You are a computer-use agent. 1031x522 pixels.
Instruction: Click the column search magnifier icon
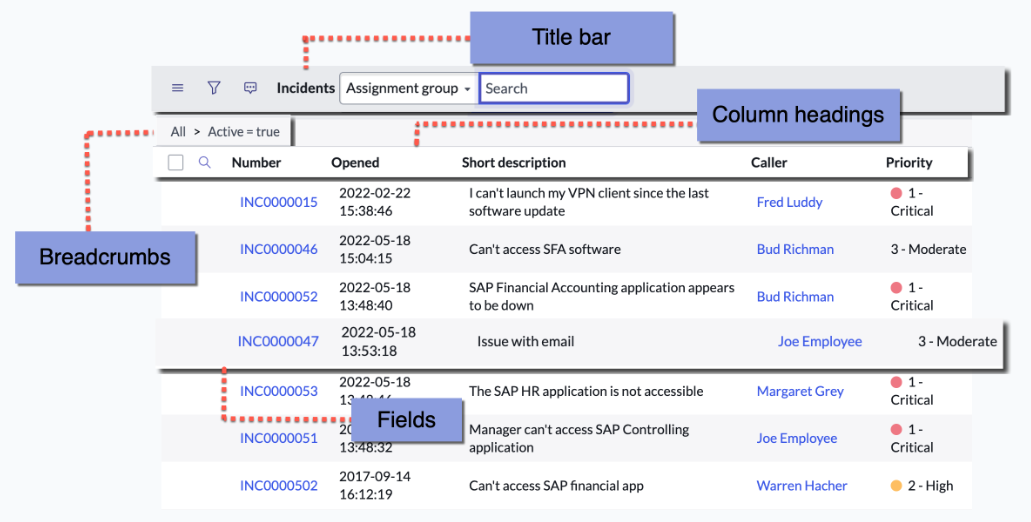204,162
